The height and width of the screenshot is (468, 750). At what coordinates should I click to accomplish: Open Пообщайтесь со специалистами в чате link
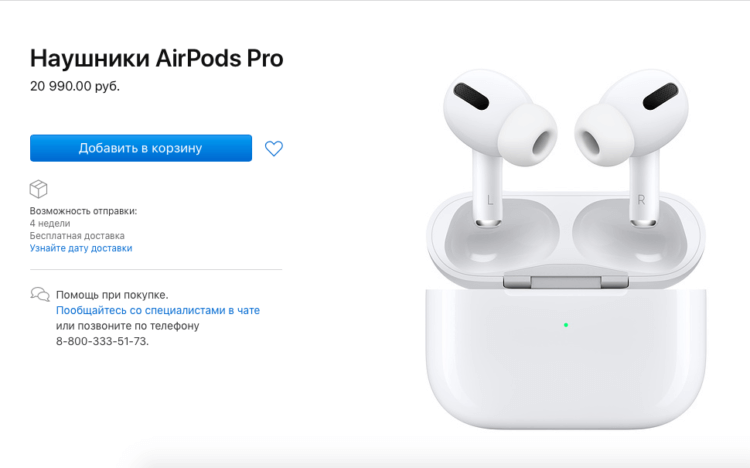[x=158, y=310]
